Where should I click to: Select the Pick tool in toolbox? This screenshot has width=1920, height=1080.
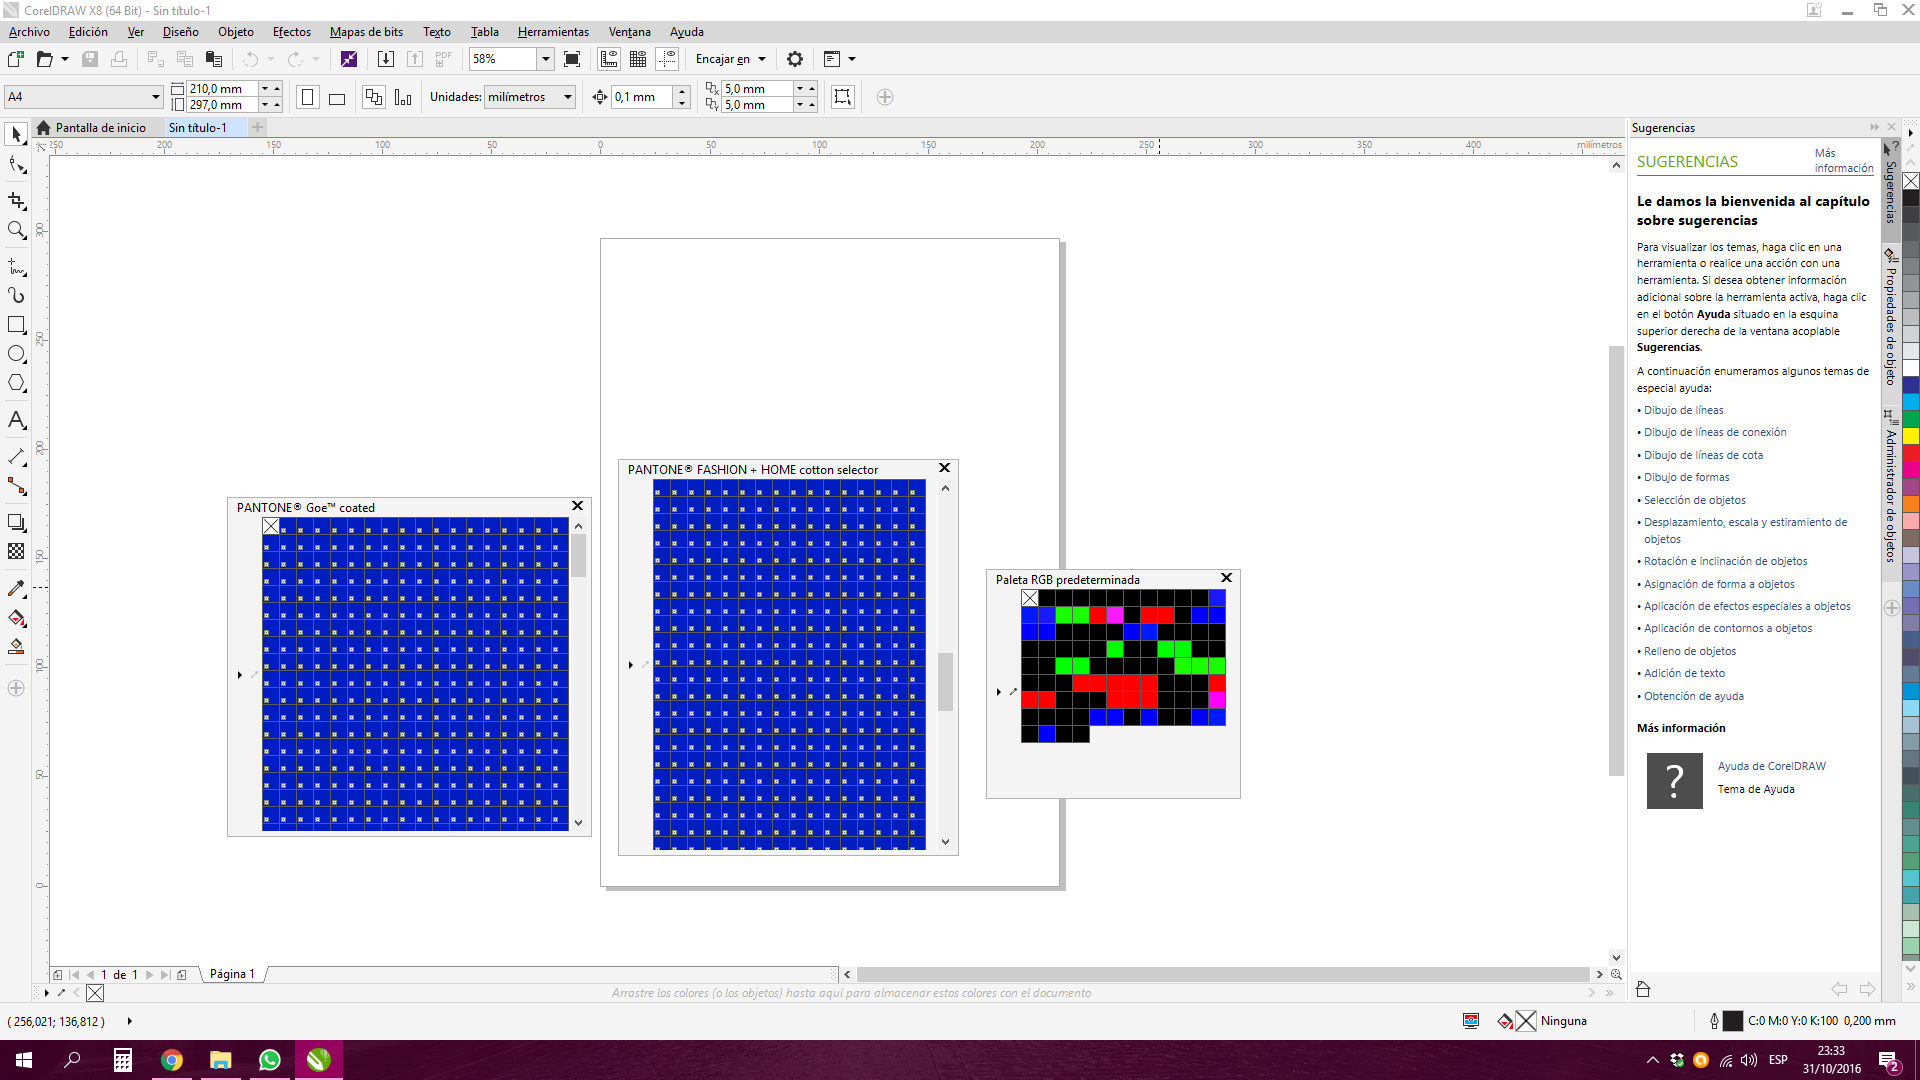point(16,134)
